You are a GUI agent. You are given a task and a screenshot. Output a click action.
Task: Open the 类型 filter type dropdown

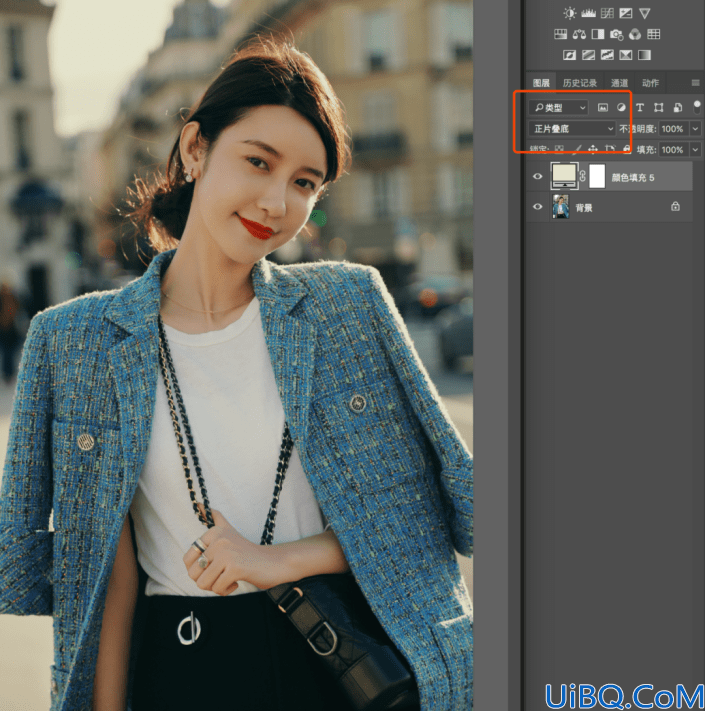[558, 107]
